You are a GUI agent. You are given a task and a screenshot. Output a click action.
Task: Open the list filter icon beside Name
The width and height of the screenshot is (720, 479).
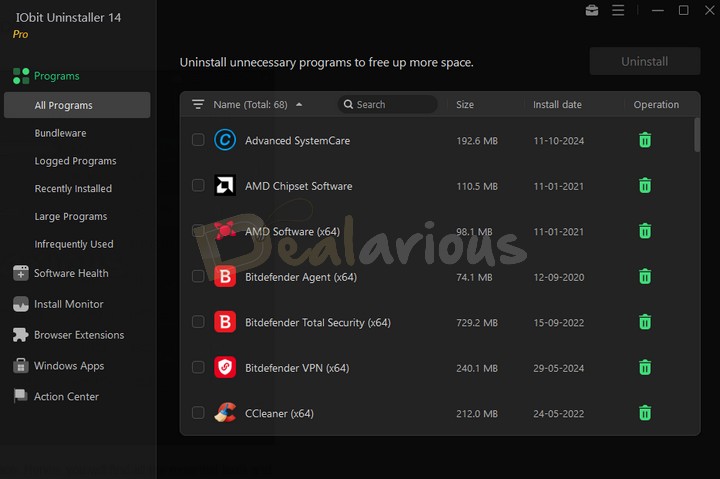tap(198, 105)
